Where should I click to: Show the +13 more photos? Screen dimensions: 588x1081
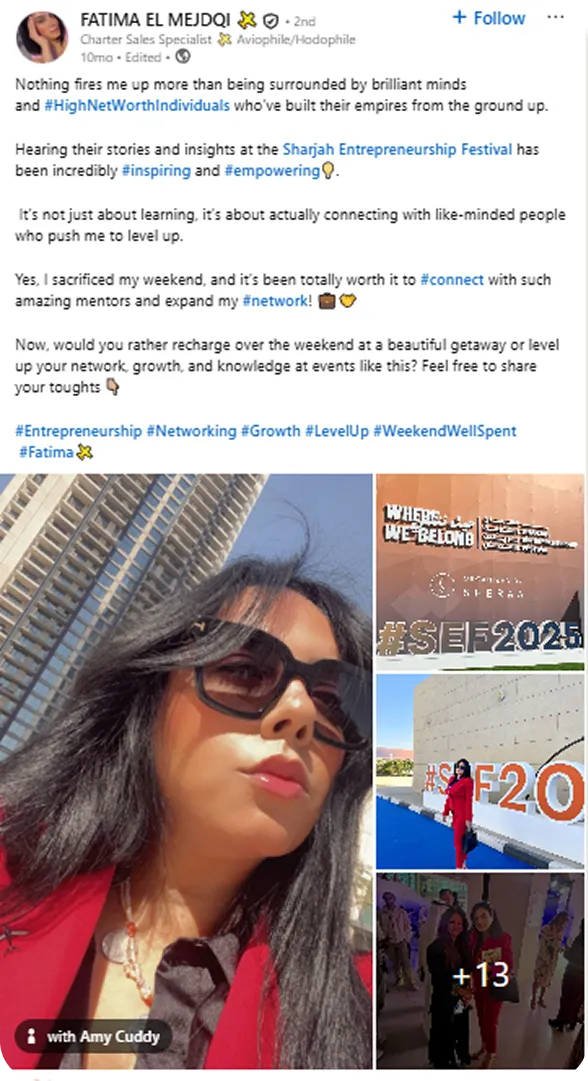[480, 971]
